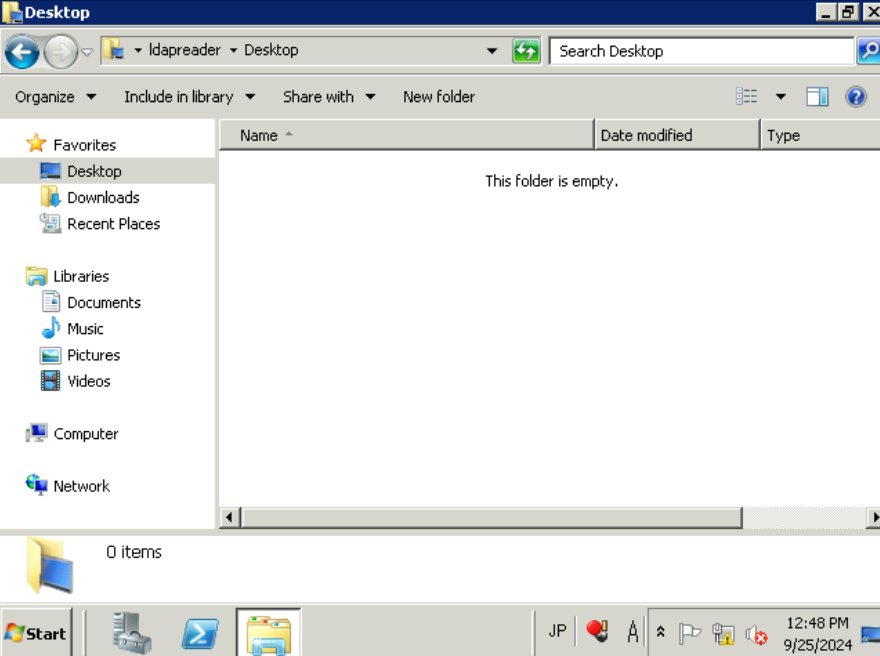Open Server Manager from taskbar
The width and height of the screenshot is (880, 656).
pos(131,632)
